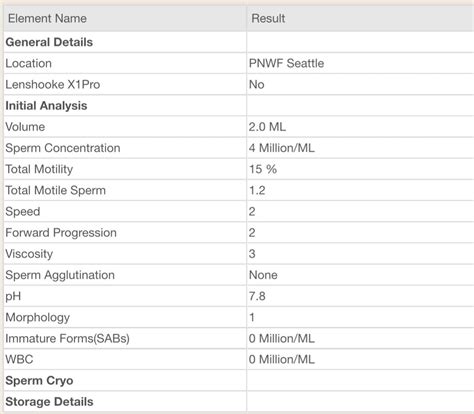
Task: Select the Lenshooke X1Pro row
Action: 239,84
